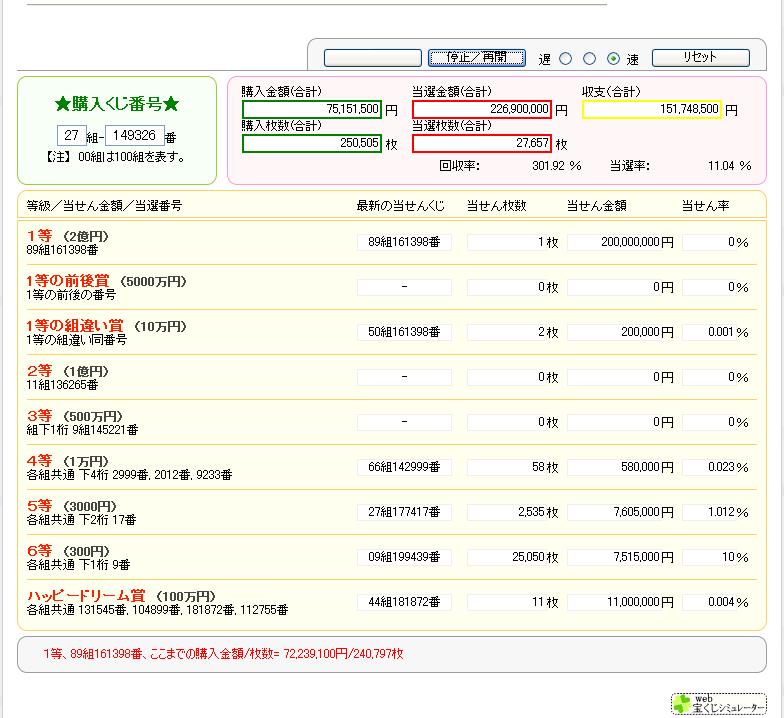Click the 6等 amount 7,515,000円
The image size is (784, 718).
coord(621,557)
